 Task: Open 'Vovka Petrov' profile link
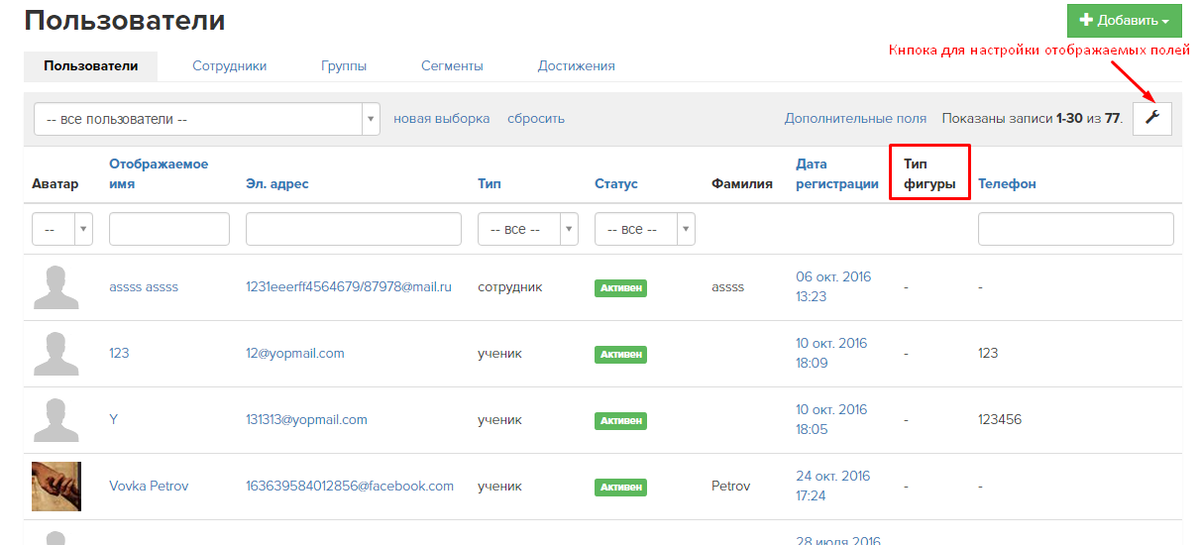[x=149, y=486]
